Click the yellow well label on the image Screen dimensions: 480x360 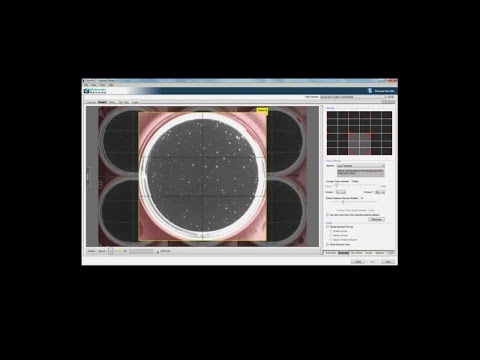[262, 110]
